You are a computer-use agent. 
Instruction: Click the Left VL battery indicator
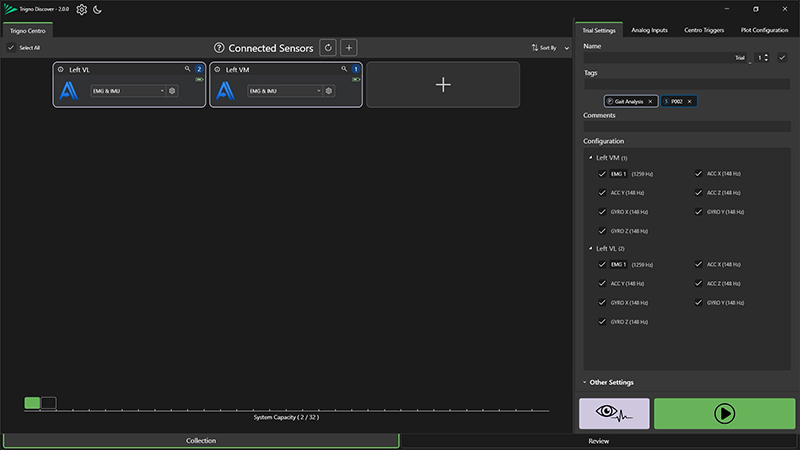coord(199,80)
